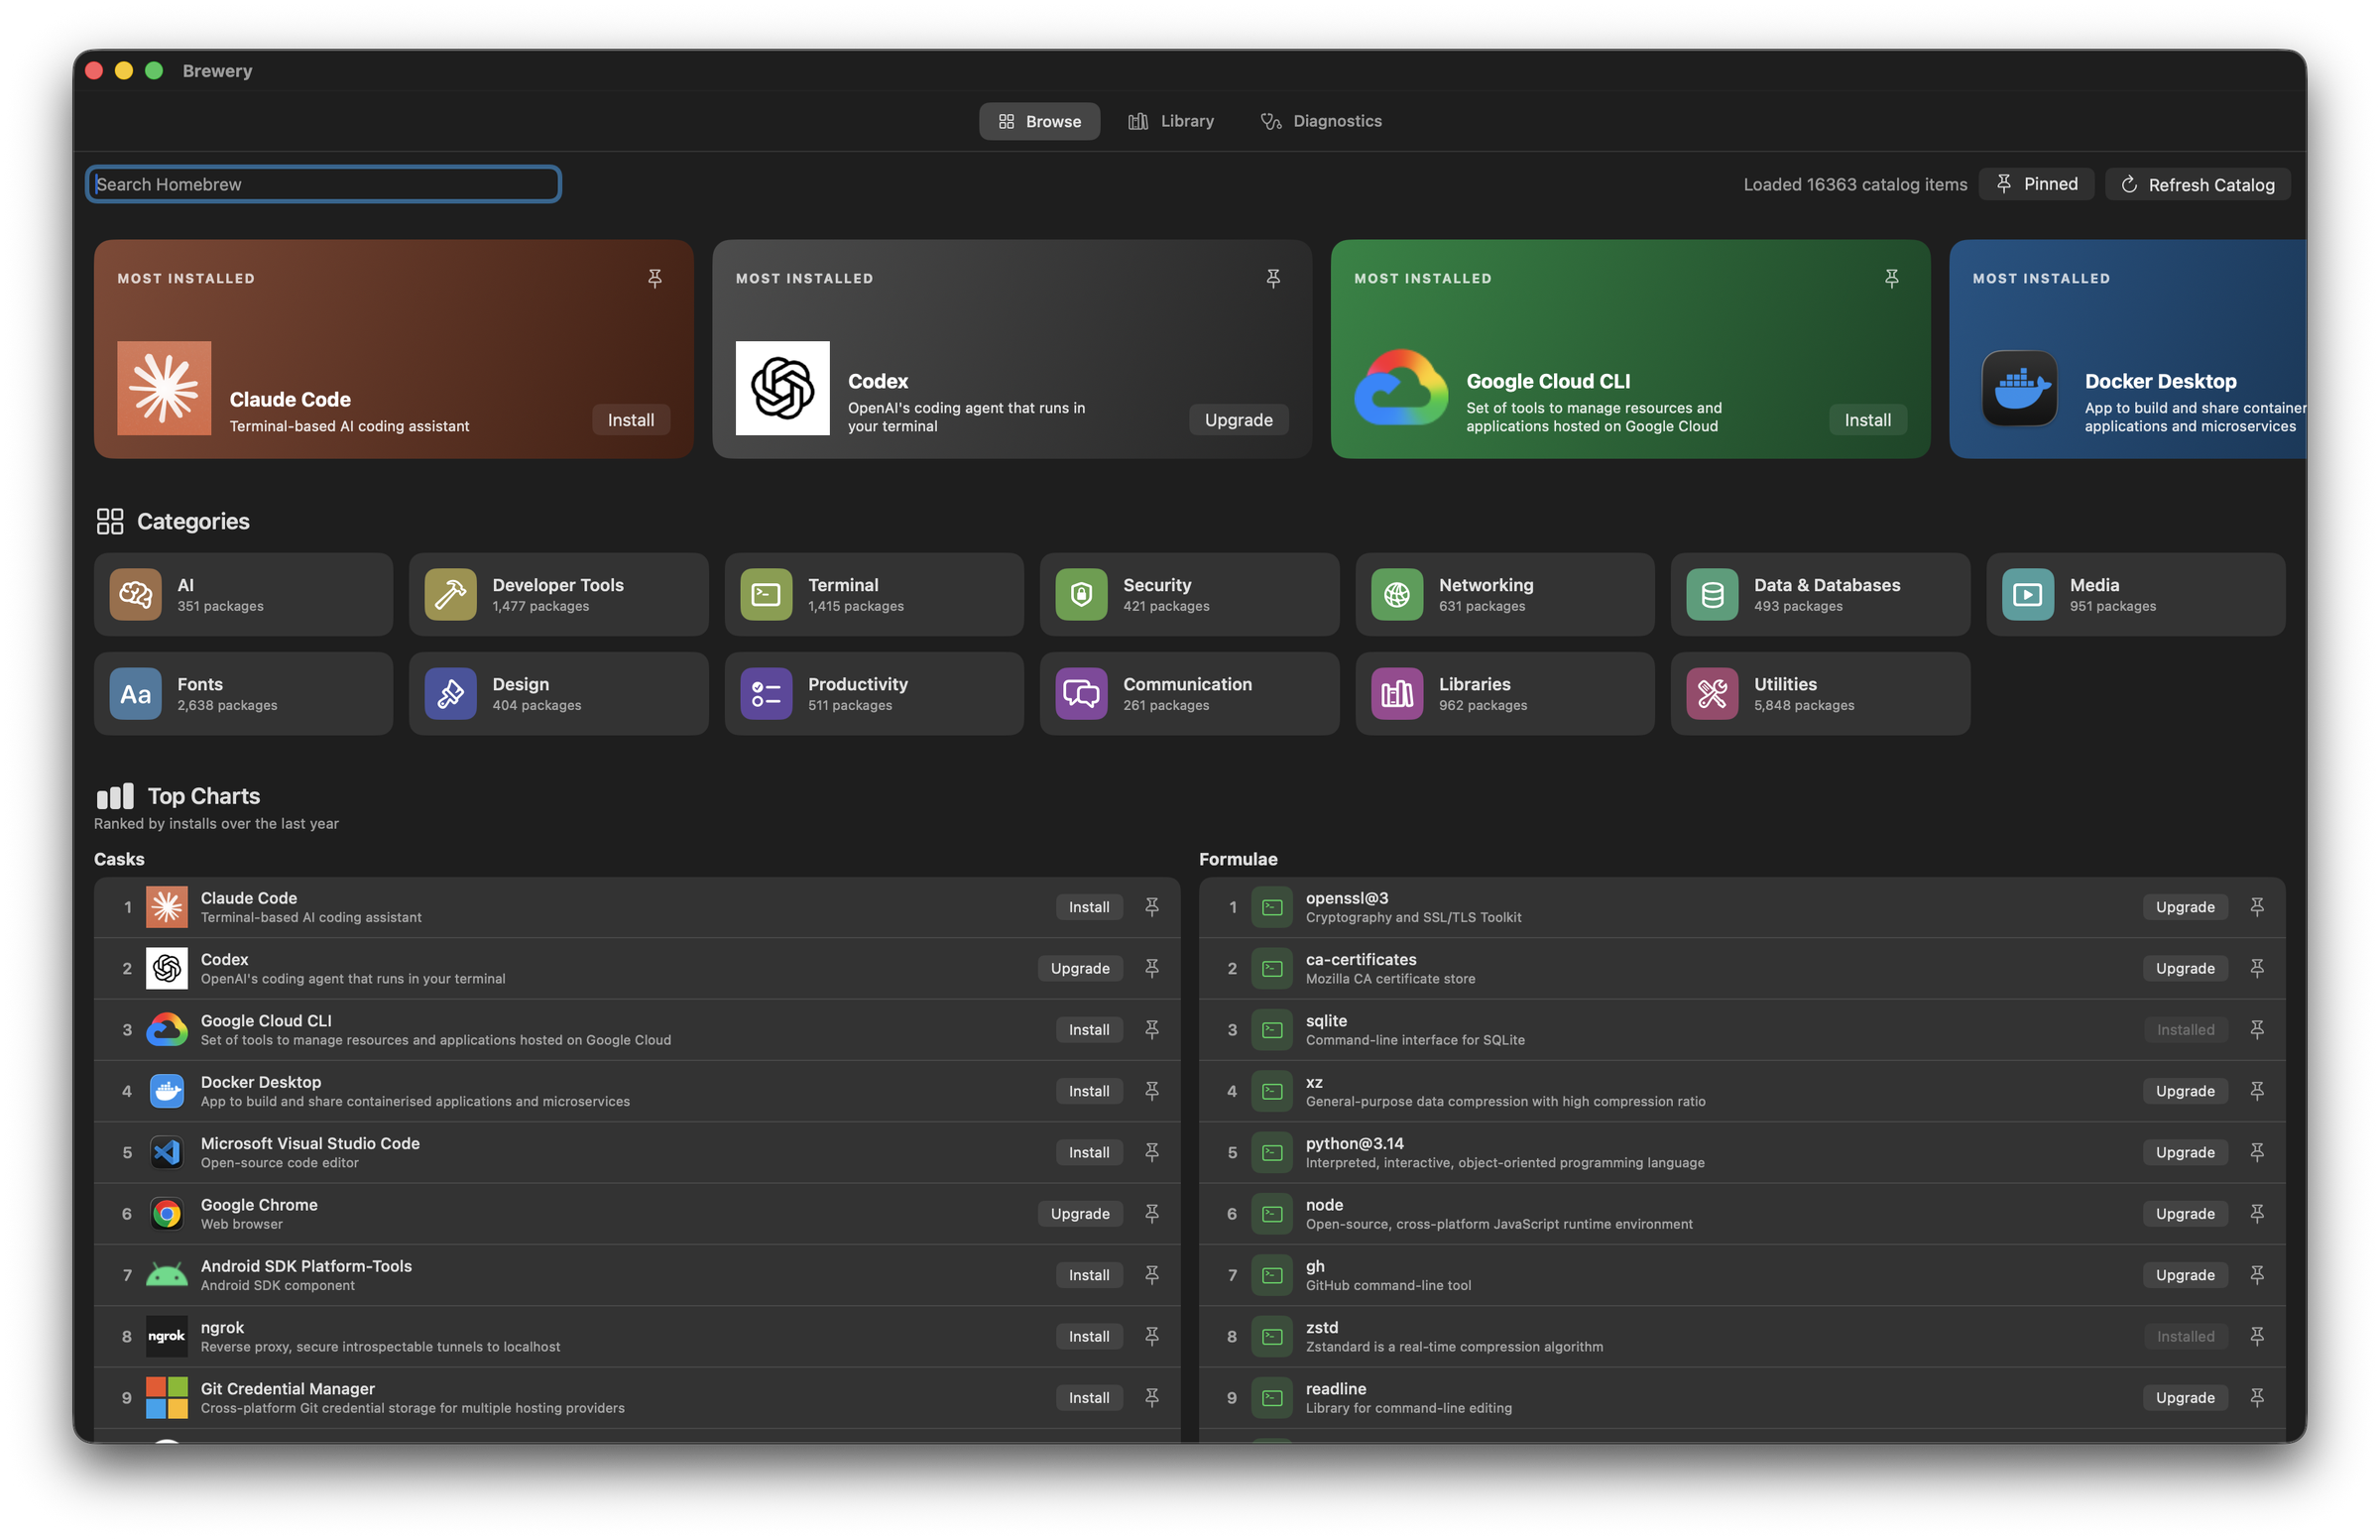This screenshot has width=2380, height=1540.
Task: Open the Data & Databases icon
Action: [1712, 595]
